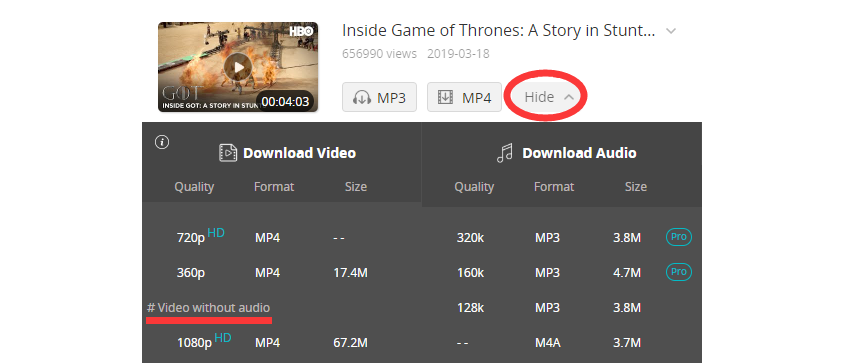Click the HD badge next to 720p

click(x=216, y=233)
